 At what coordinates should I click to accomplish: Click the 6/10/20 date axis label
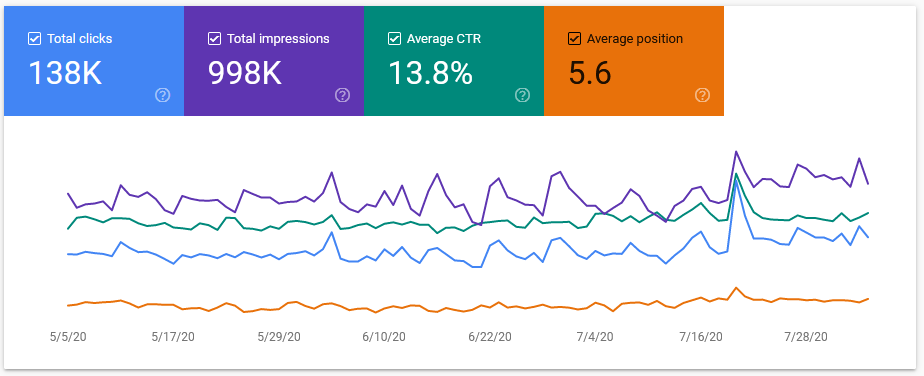coord(384,337)
